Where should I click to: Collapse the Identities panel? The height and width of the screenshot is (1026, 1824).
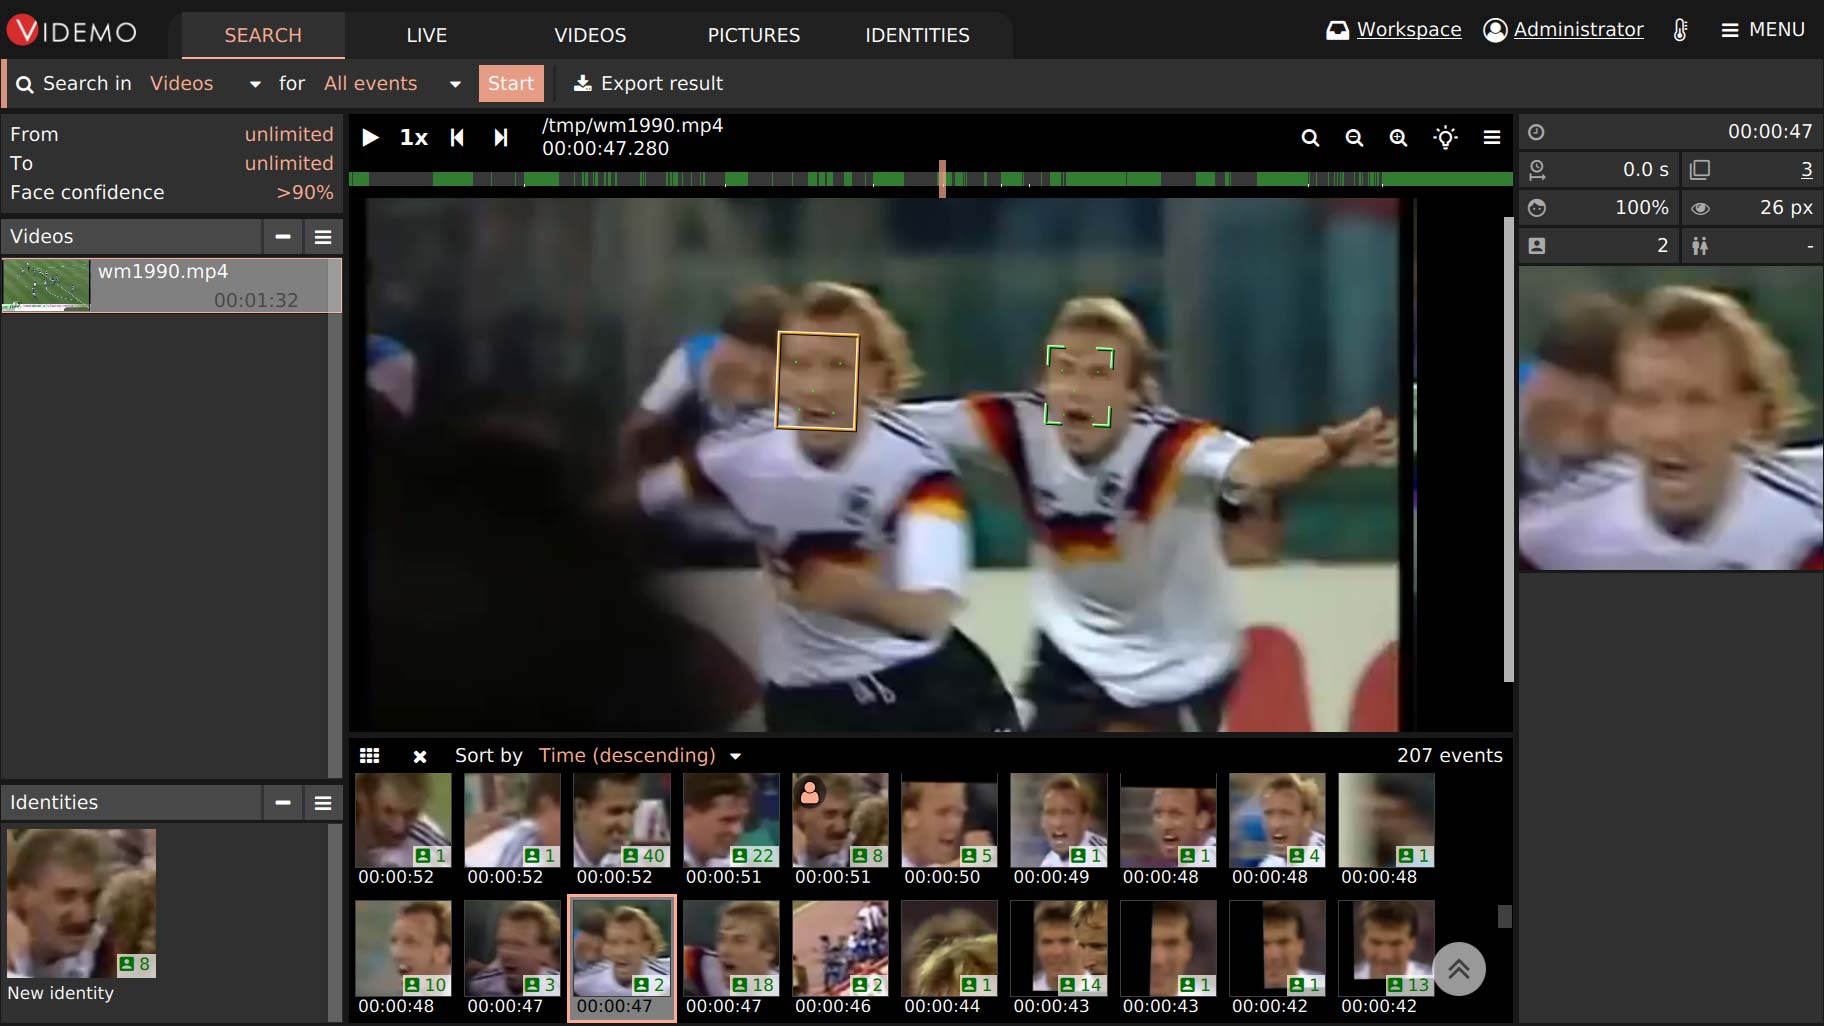(x=283, y=803)
